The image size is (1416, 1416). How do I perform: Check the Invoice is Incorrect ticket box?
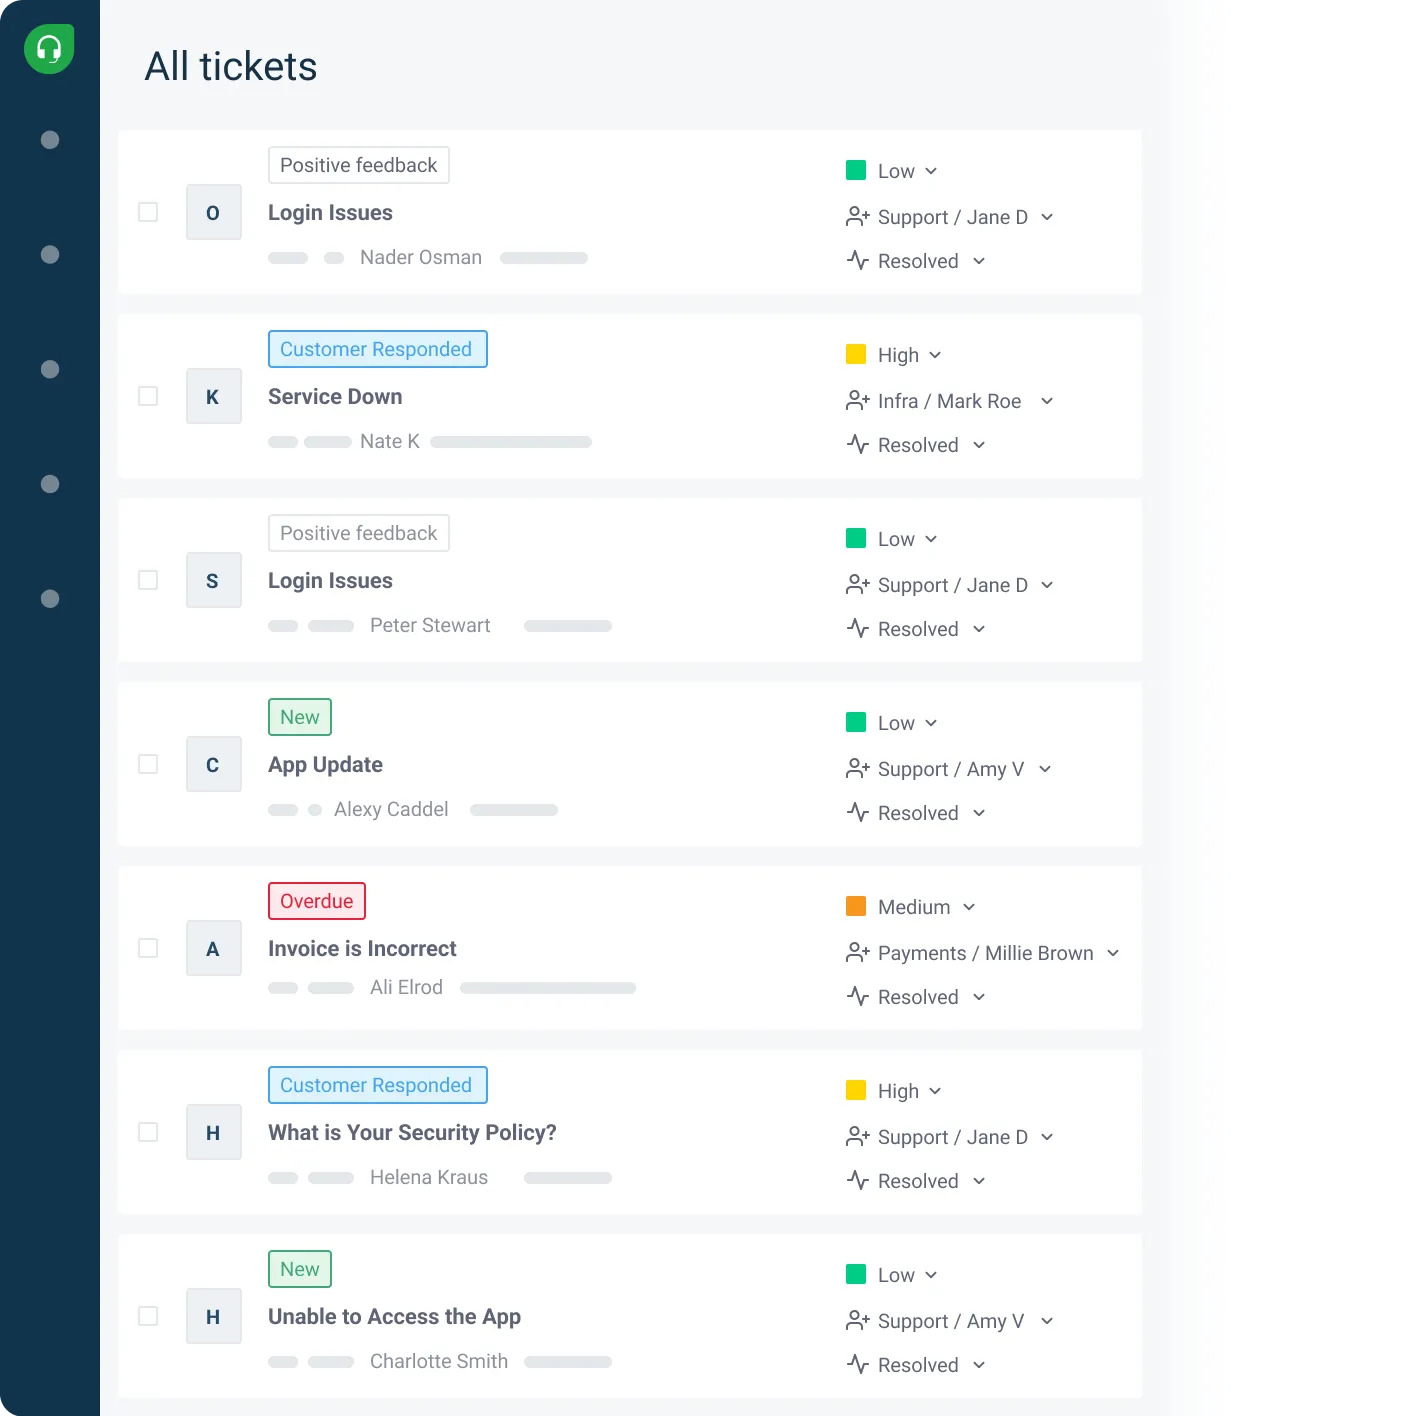[148, 949]
